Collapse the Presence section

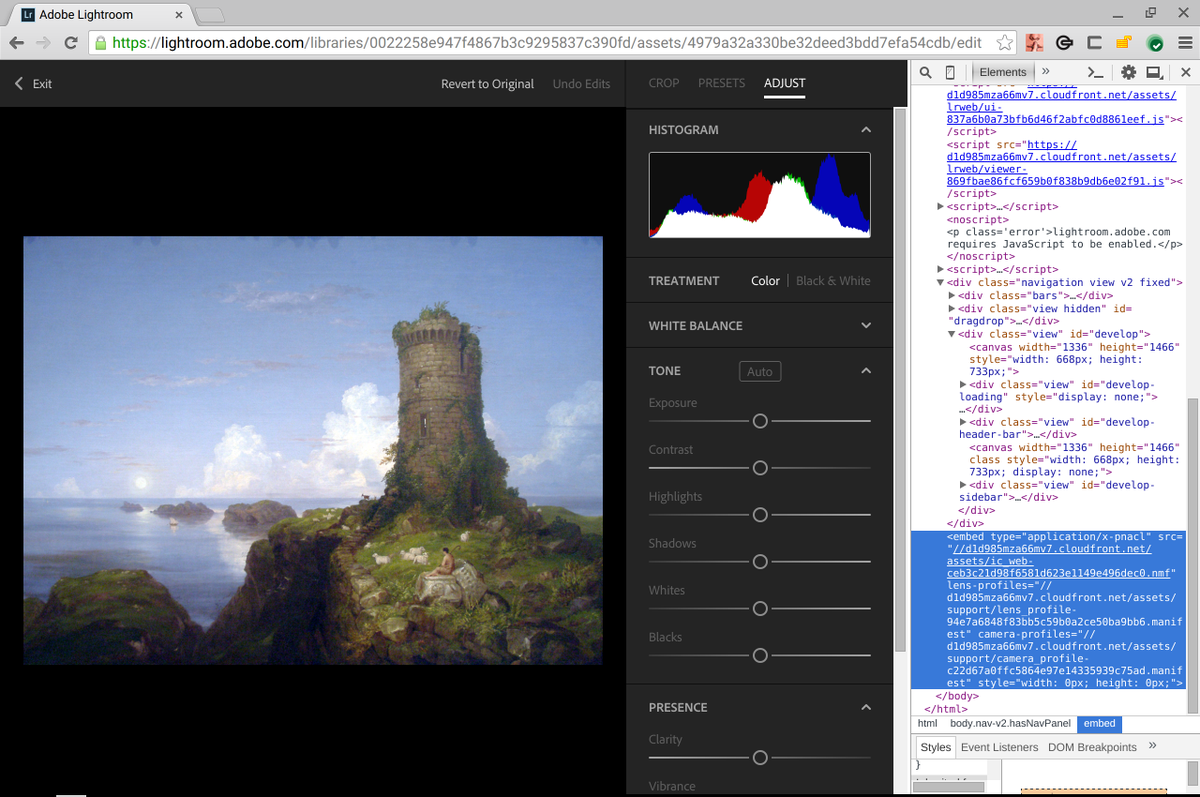pos(866,708)
